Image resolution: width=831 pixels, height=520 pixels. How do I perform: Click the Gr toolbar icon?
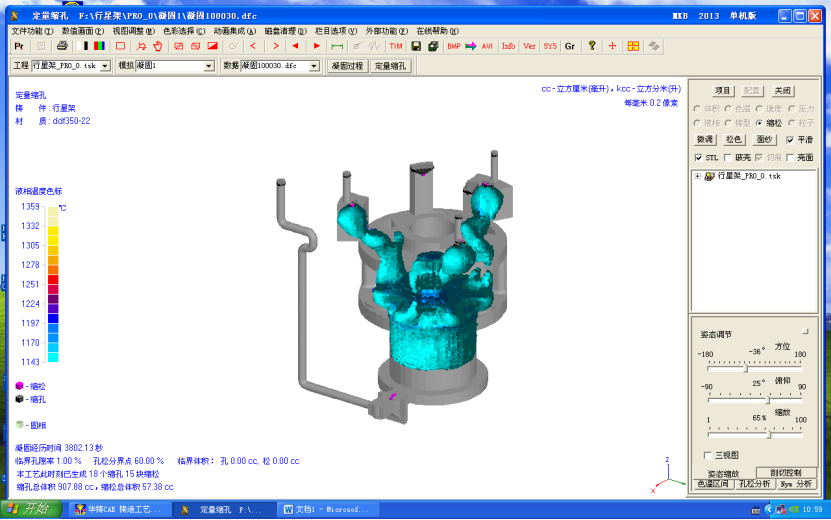click(x=570, y=46)
